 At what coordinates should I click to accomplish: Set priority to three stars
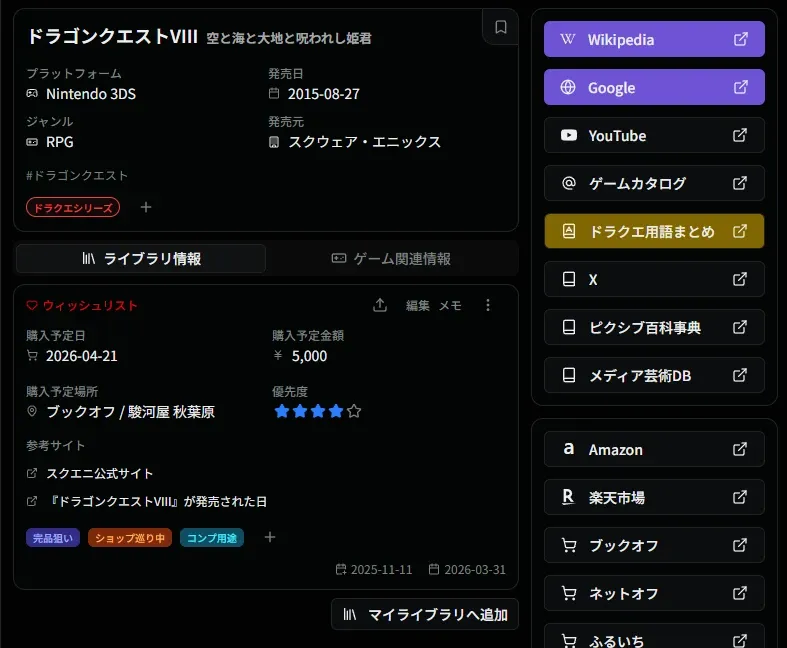pyautogui.click(x=318, y=412)
